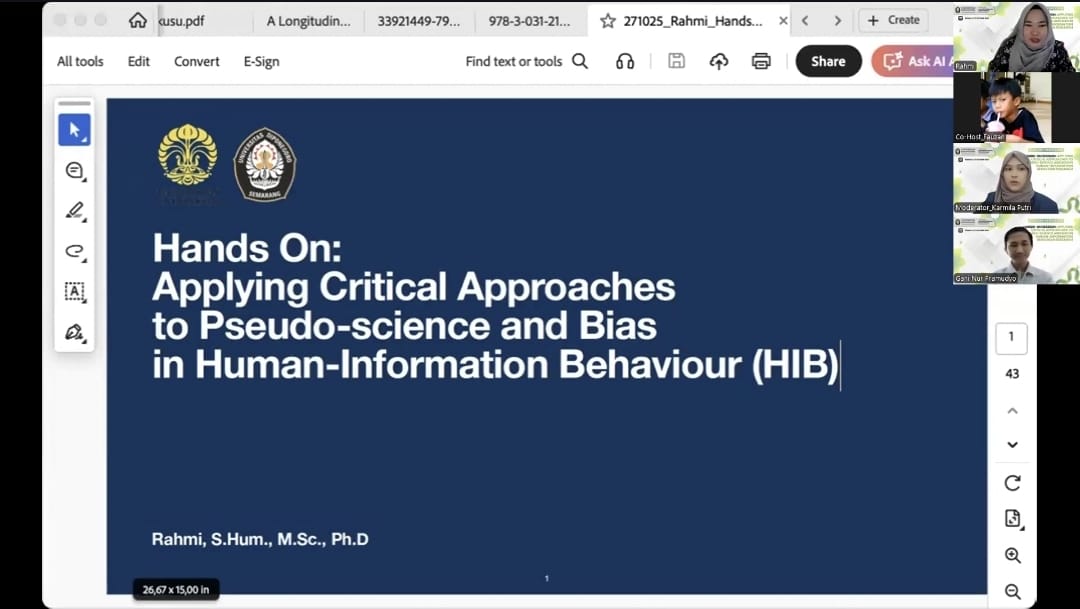Zoom in with the magnifier plus
Screen dimensions: 1080x609
(x=1012, y=555)
